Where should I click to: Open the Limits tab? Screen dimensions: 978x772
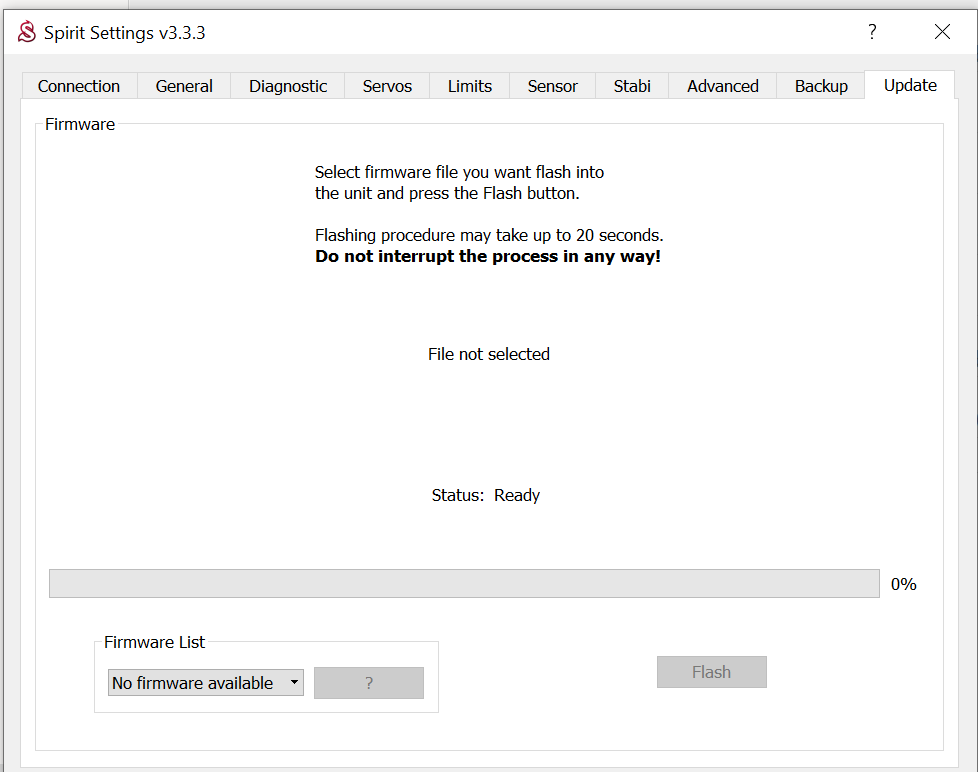tap(469, 86)
